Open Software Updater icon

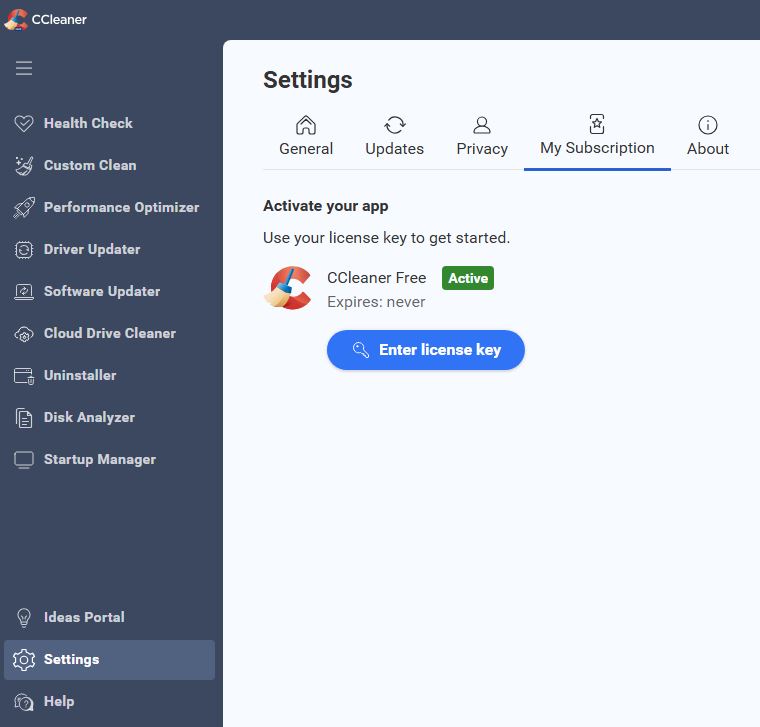[24, 291]
